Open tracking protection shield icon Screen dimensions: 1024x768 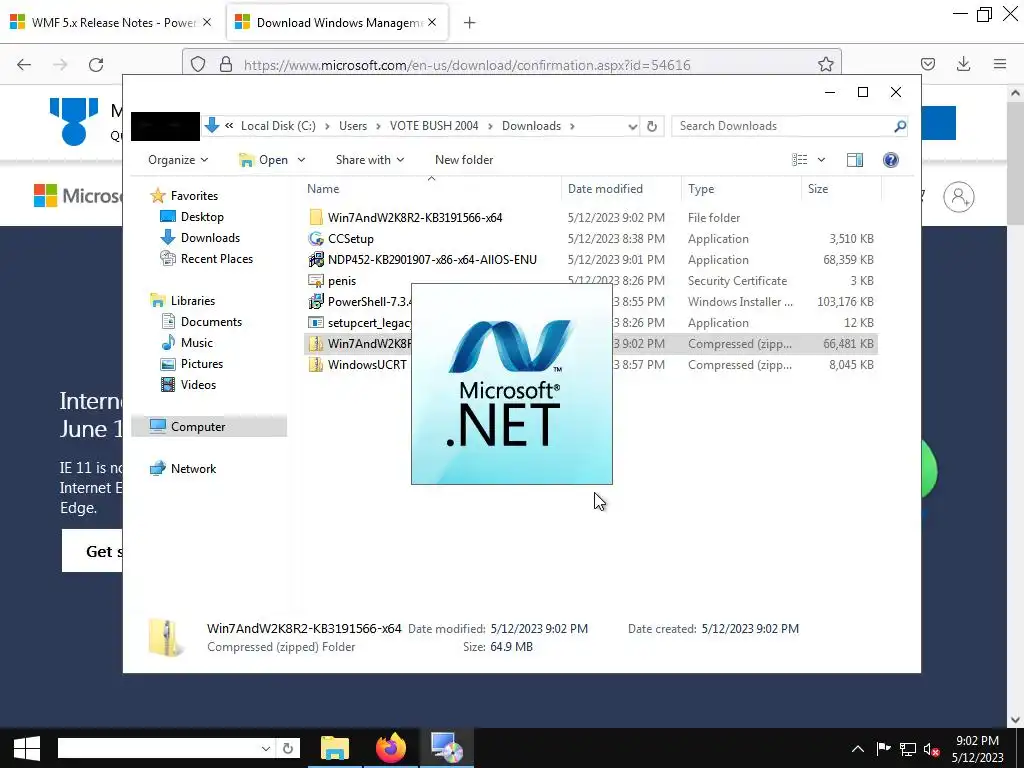pos(198,64)
